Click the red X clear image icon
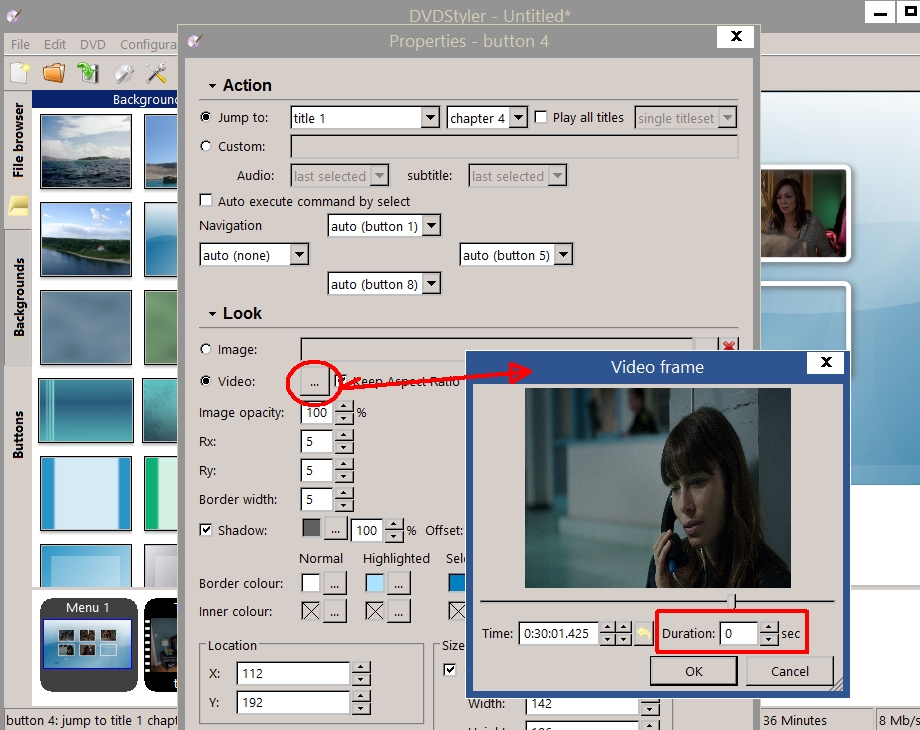Image resolution: width=920 pixels, height=730 pixels. [x=729, y=345]
